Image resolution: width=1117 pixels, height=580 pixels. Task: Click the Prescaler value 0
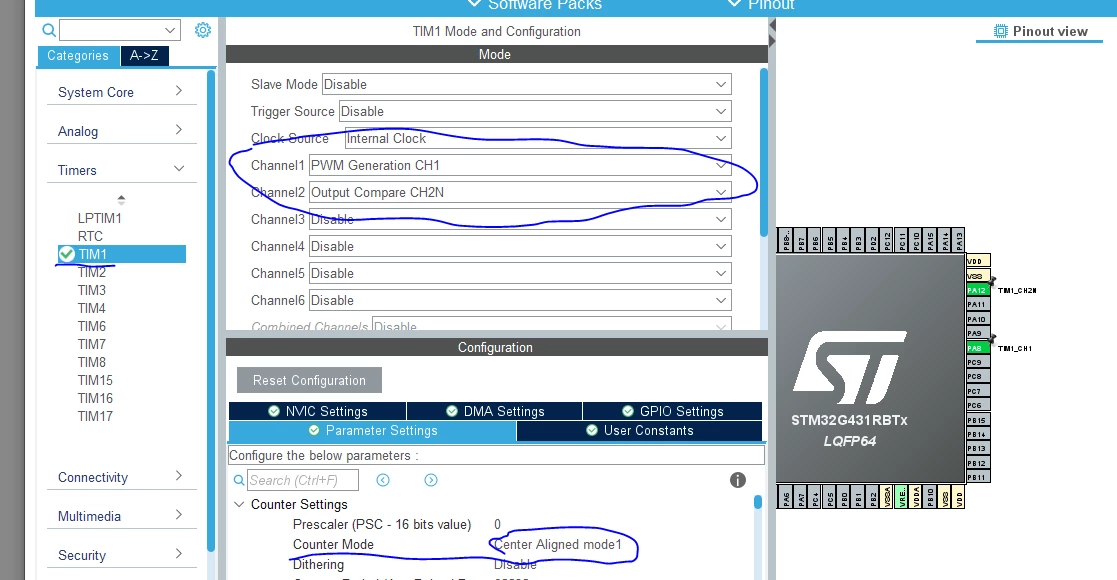(497, 524)
